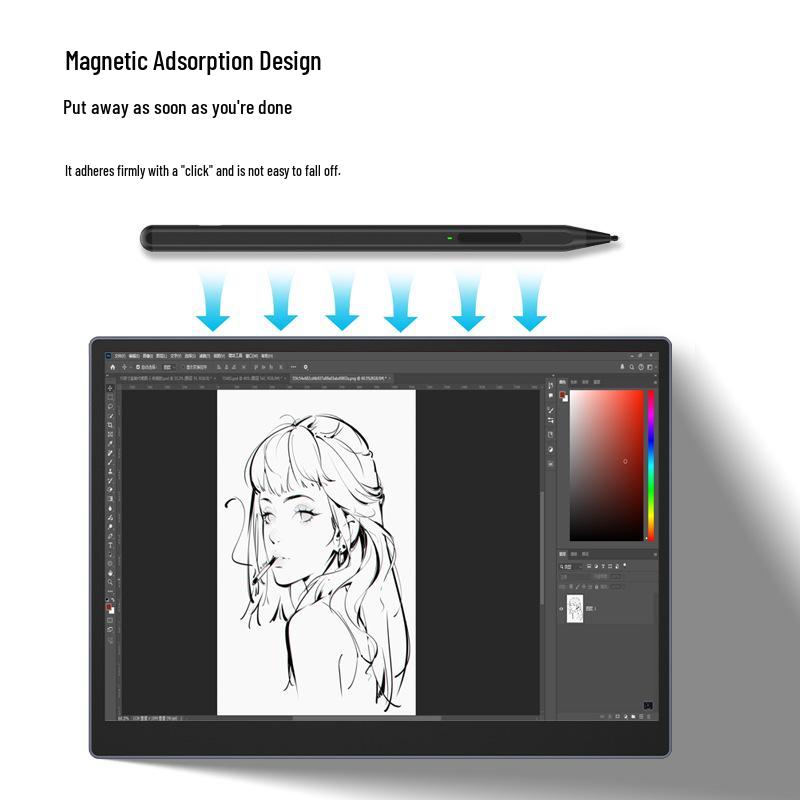This screenshot has width=800, height=800.
Task: Switch to the active PNG document tab
Action: 338,378
